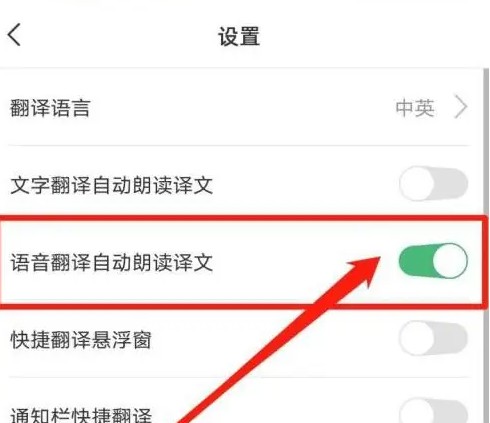The height and width of the screenshot is (423, 490).
Task: Click the grey track of the 文字翻译 switch
Action: click(451, 184)
